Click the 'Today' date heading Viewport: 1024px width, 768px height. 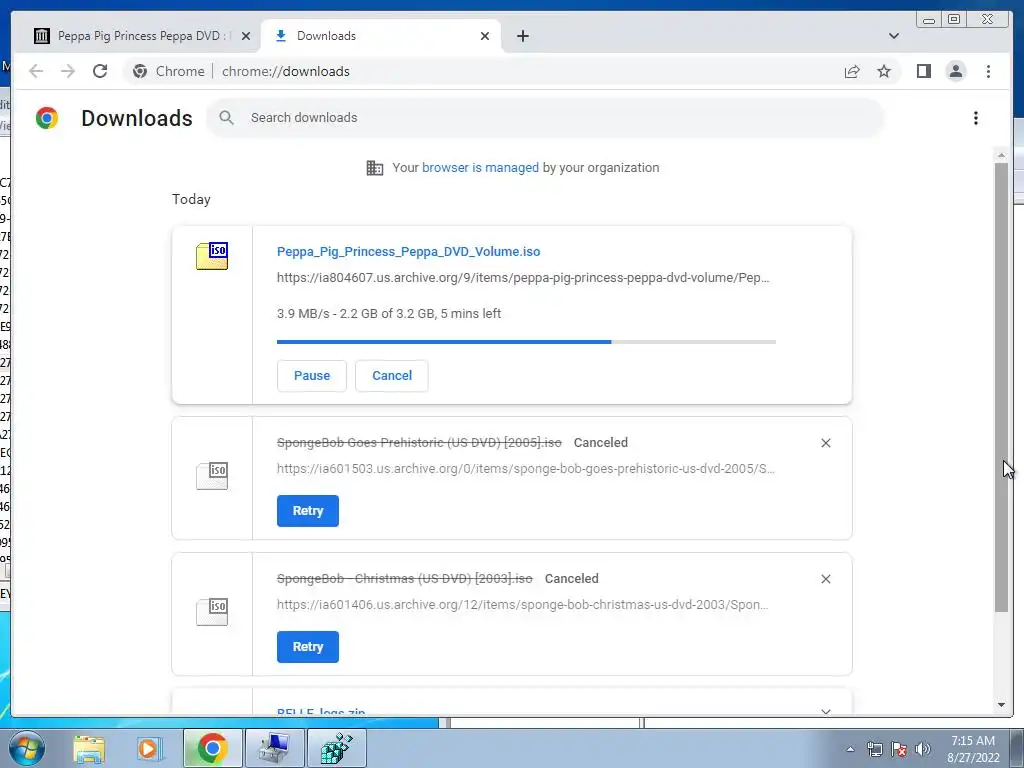tap(191, 199)
